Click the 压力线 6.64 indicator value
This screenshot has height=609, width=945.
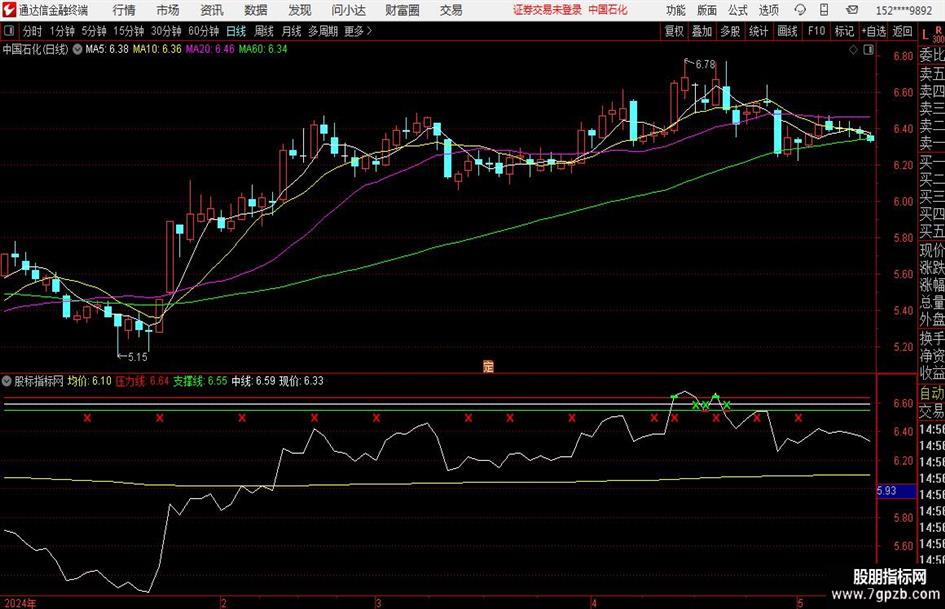click(x=142, y=381)
